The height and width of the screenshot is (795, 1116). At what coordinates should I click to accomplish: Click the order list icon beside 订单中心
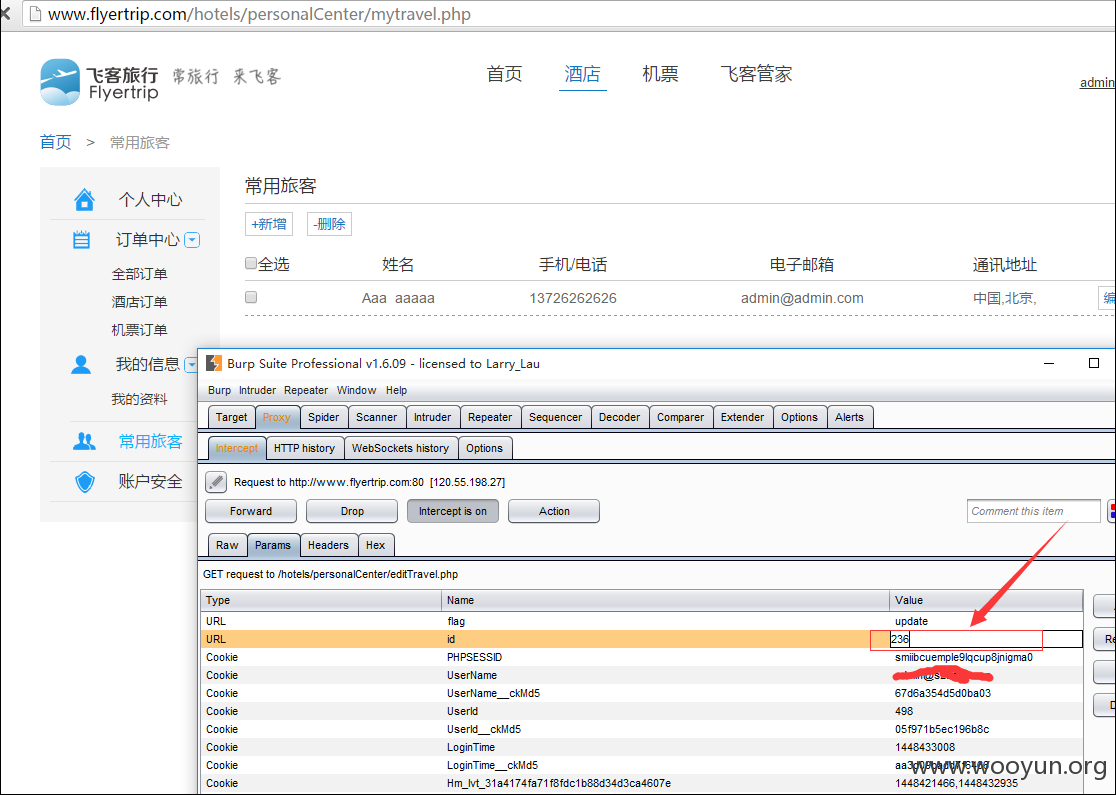click(82, 240)
